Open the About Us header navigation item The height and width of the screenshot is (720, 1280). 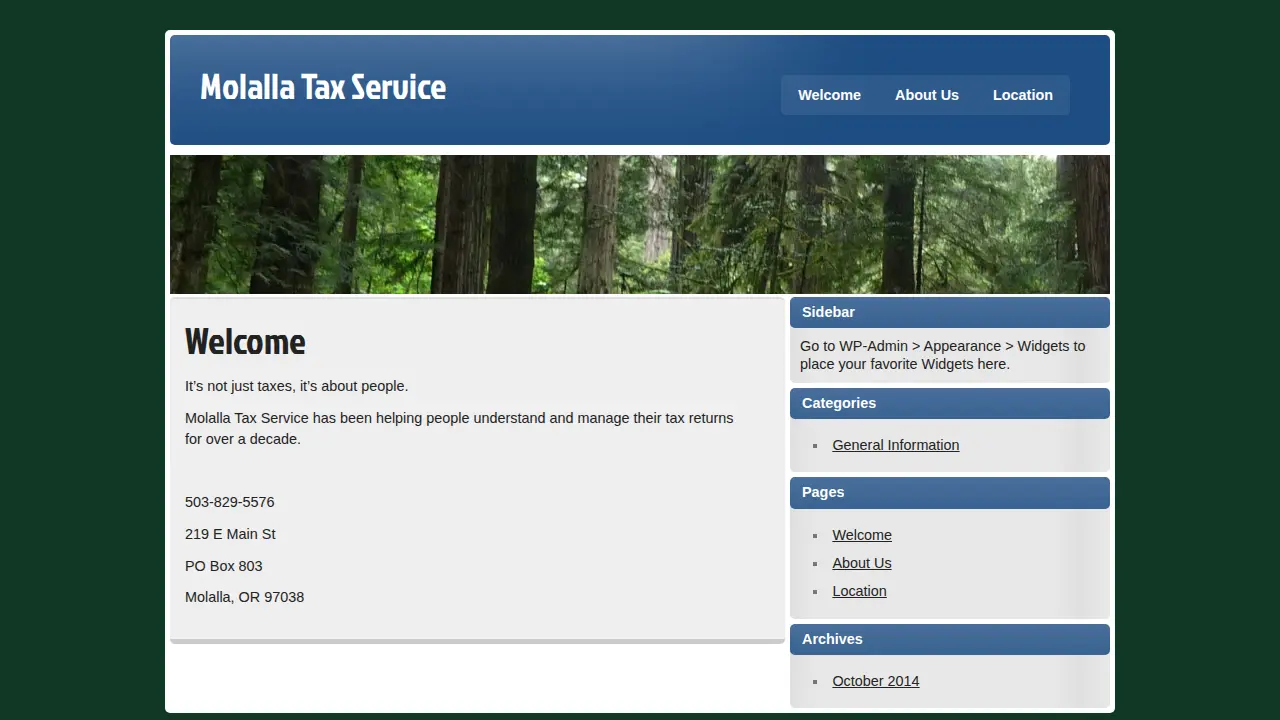927,95
